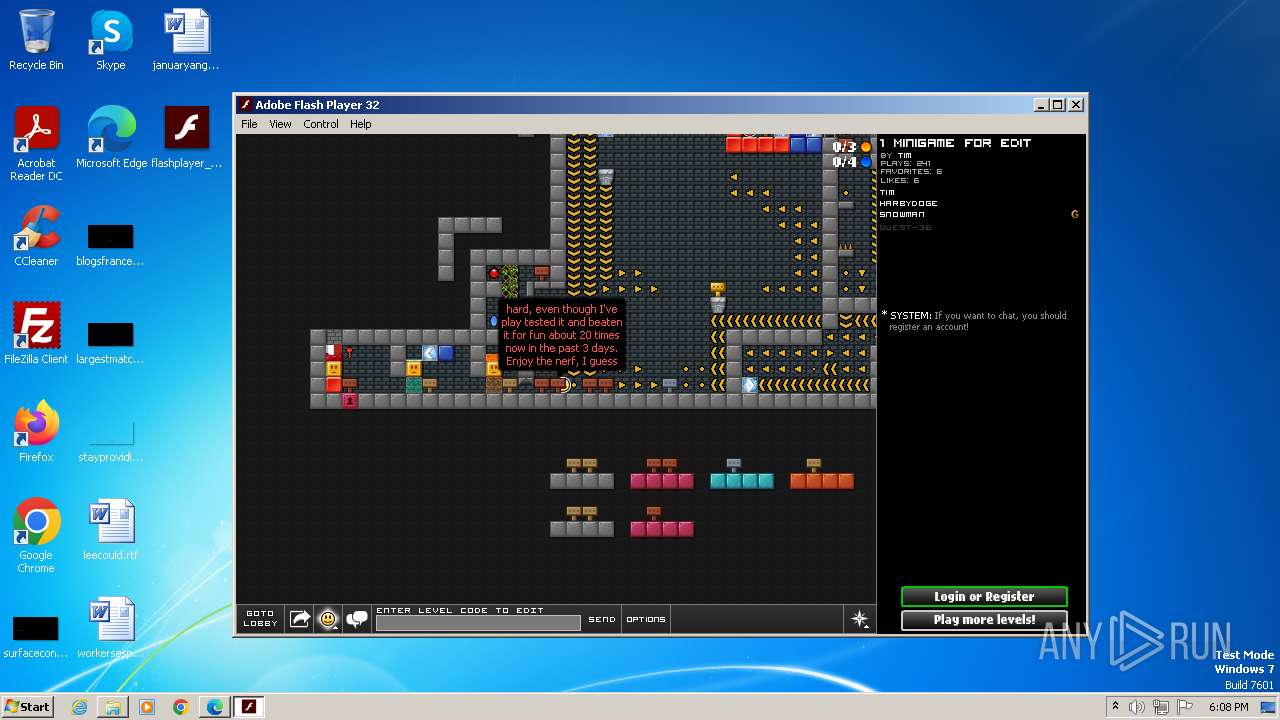
Task: Open Google Chrome desktop icon
Action: pos(36,536)
